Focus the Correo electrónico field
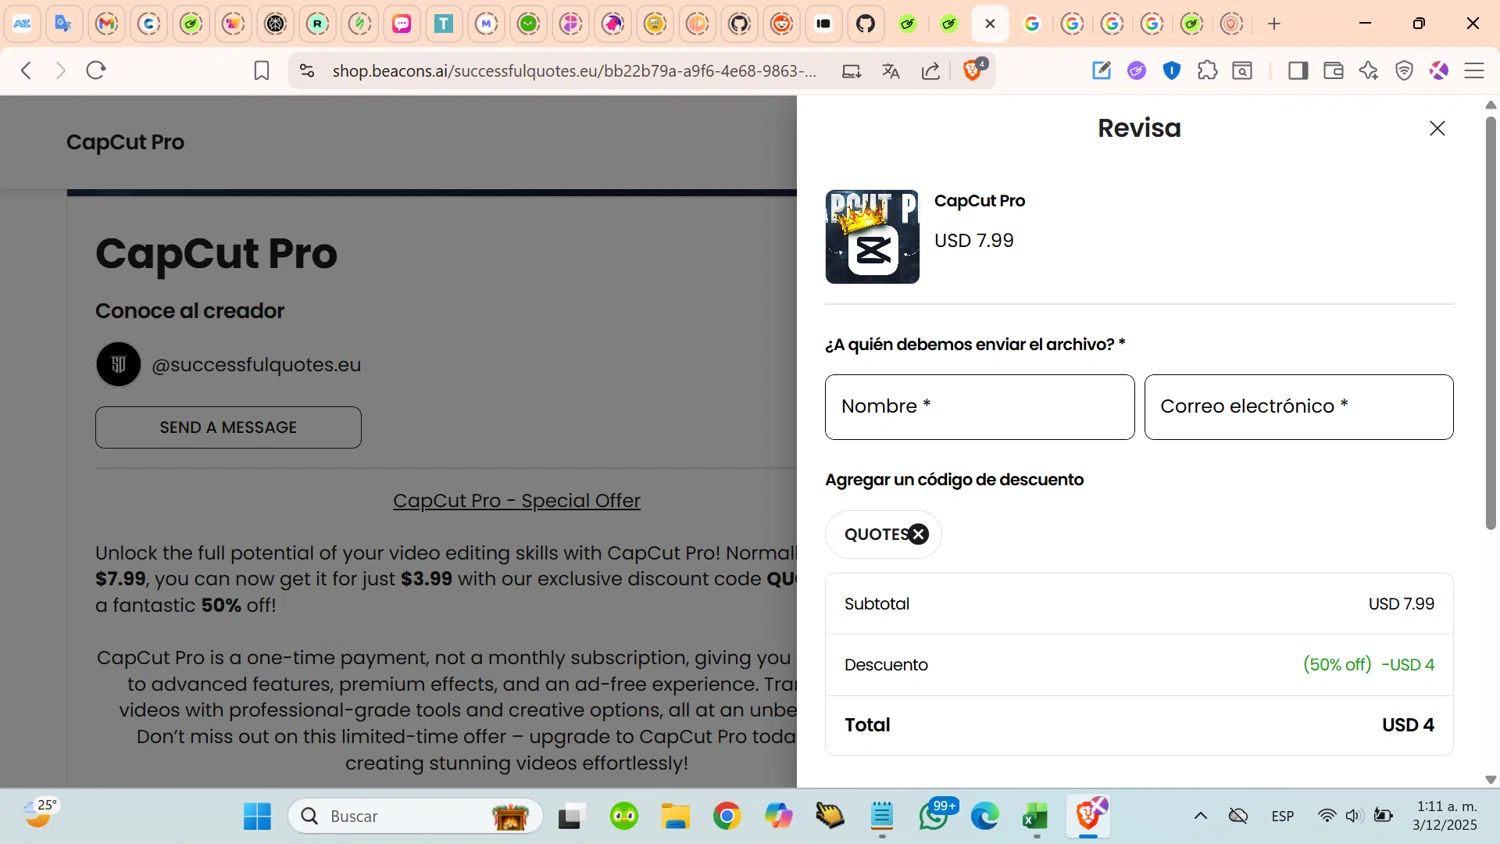Screen dimensions: 1500x844 (1298, 407)
